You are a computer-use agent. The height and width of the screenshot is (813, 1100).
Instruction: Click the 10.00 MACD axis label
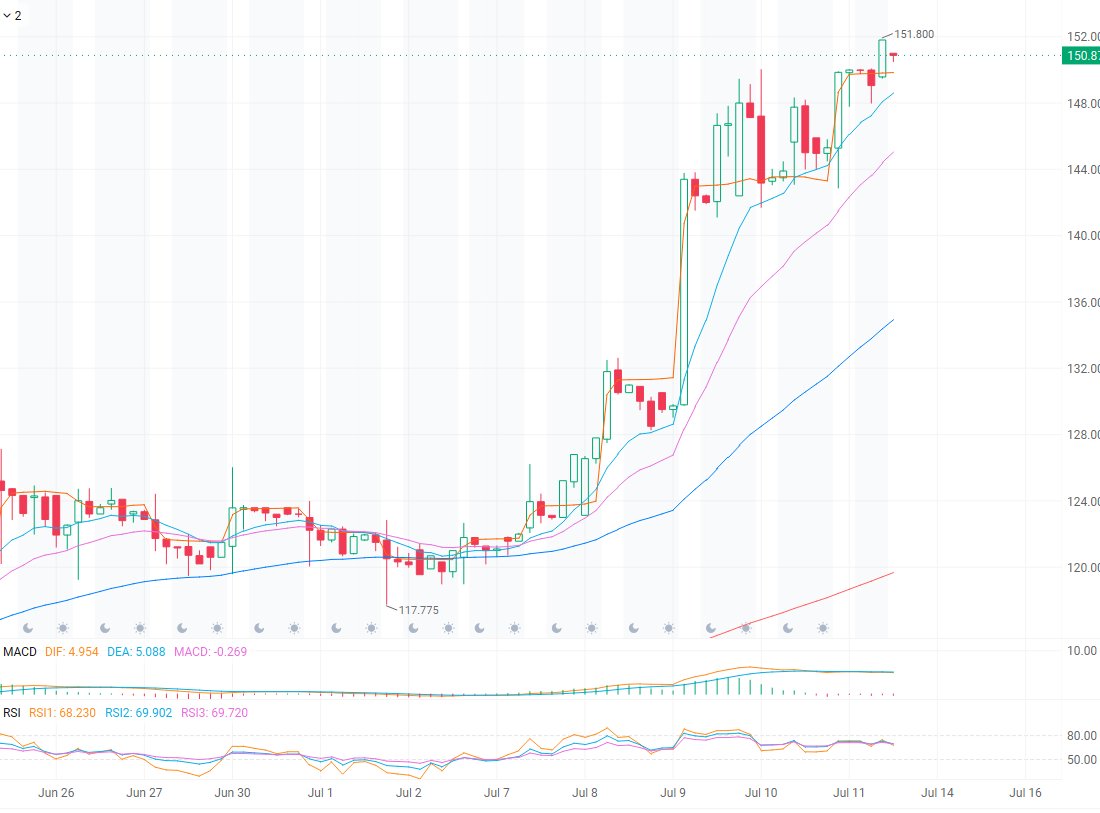(x=1082, y=651)
